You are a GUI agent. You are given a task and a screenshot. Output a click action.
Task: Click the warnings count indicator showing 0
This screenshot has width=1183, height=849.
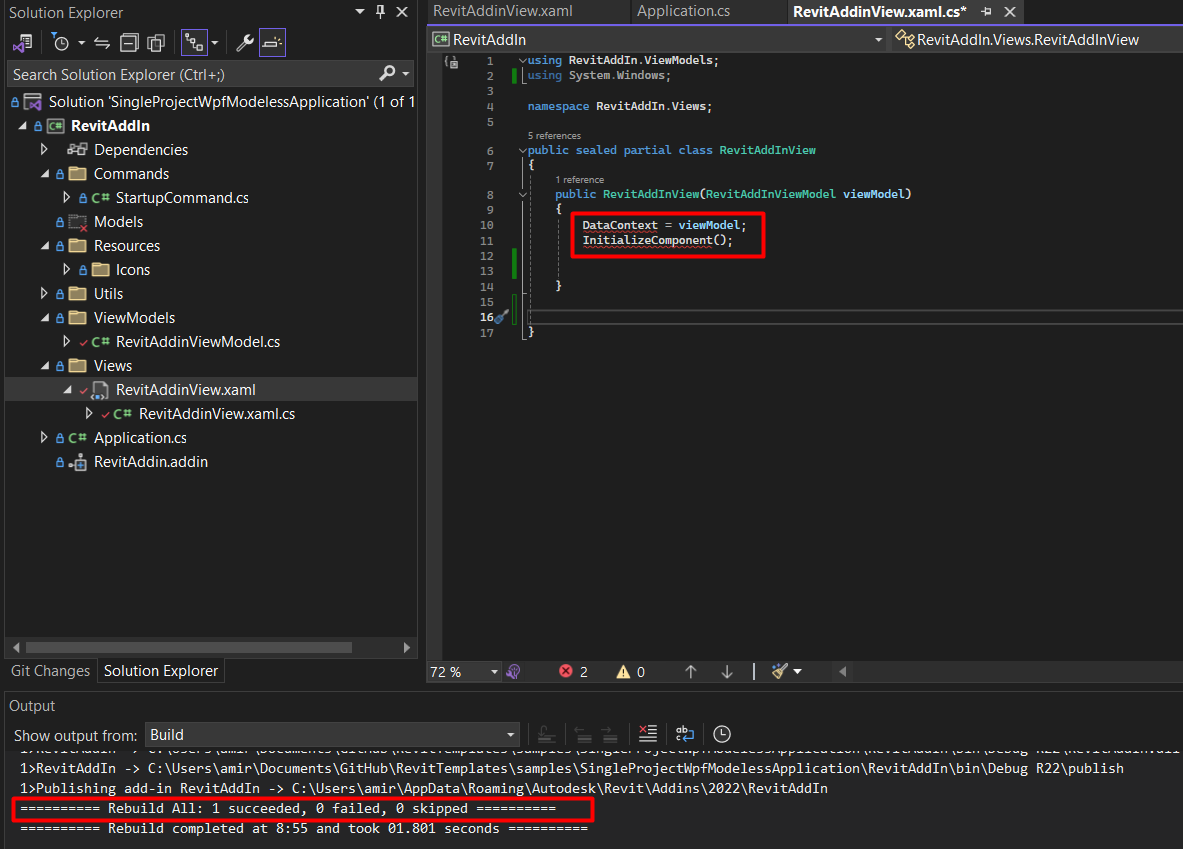coord(631,672)
